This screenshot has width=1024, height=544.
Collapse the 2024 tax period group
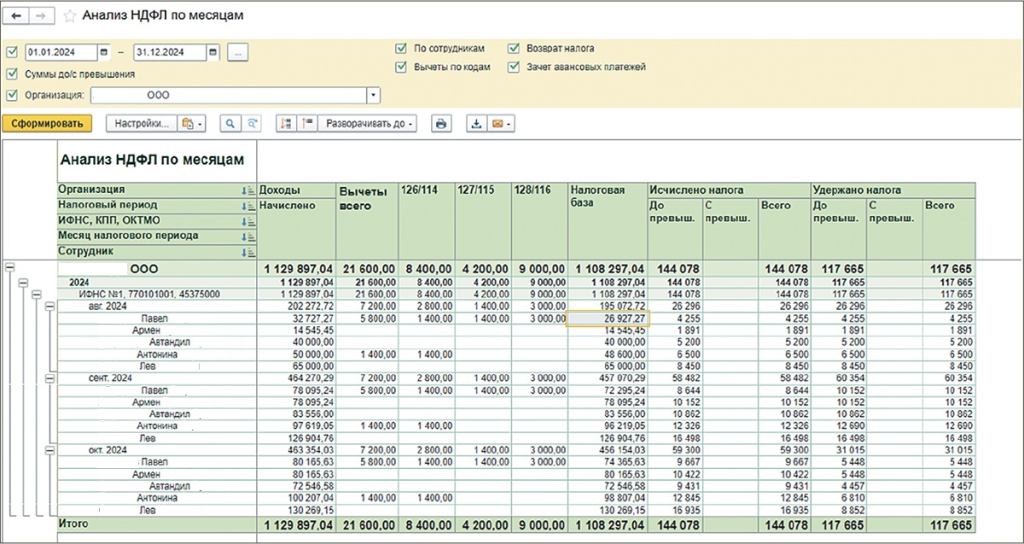(23, 282)
